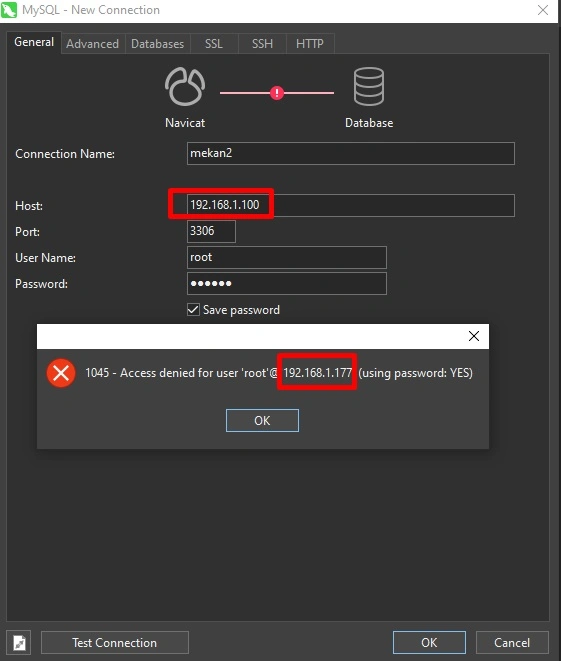Focus the Port number field
Viewport: 561px width, 661px height.
[211, 231]
